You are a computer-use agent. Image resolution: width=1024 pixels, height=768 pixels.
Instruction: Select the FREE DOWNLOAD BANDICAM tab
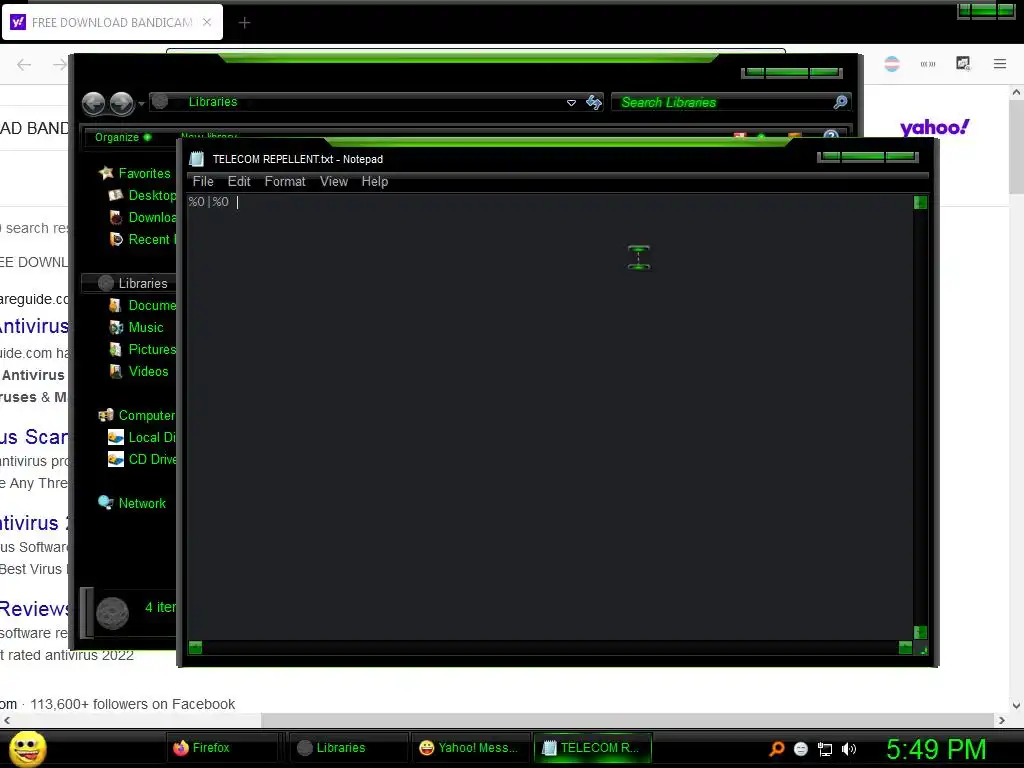(112, 22)
